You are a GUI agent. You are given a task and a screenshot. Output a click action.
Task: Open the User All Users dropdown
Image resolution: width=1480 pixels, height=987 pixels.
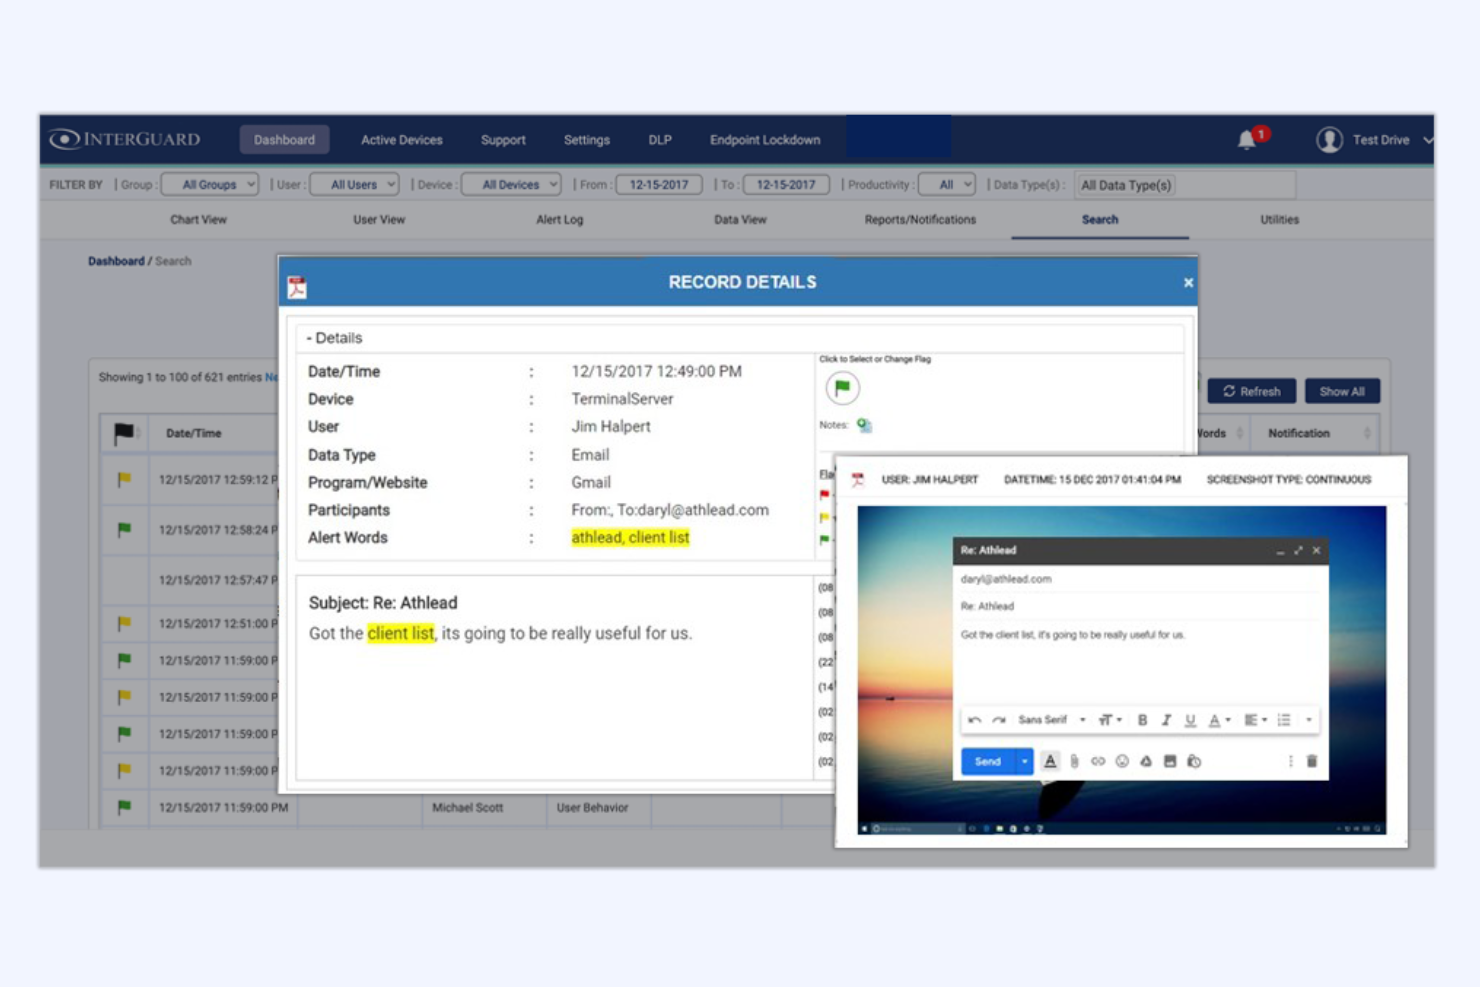[355, 185]
